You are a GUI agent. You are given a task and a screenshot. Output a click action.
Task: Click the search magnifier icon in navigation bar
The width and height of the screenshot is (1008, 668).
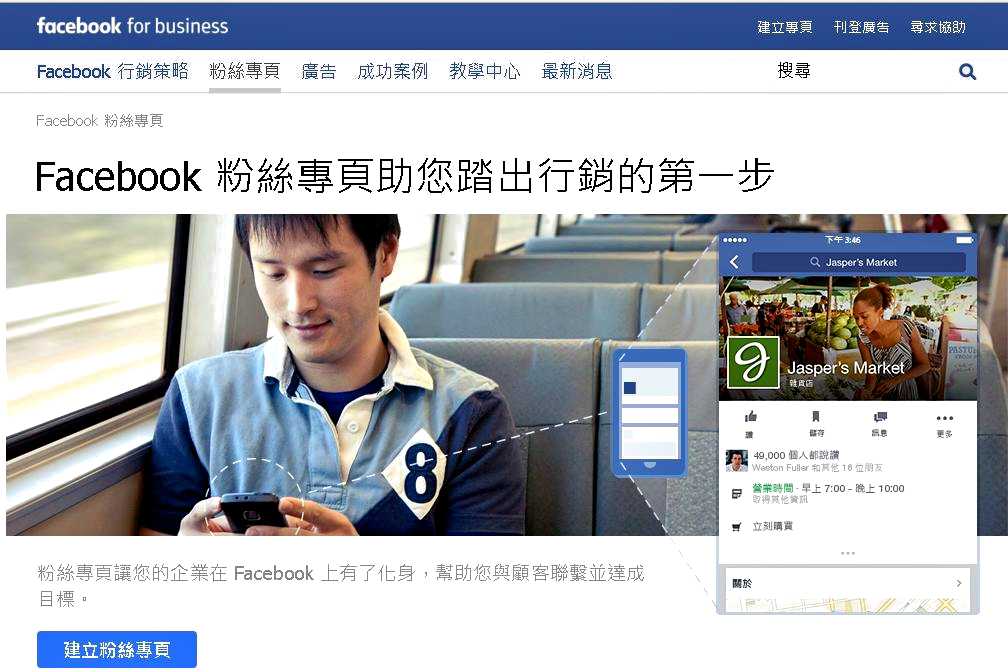tap(966, 72)
